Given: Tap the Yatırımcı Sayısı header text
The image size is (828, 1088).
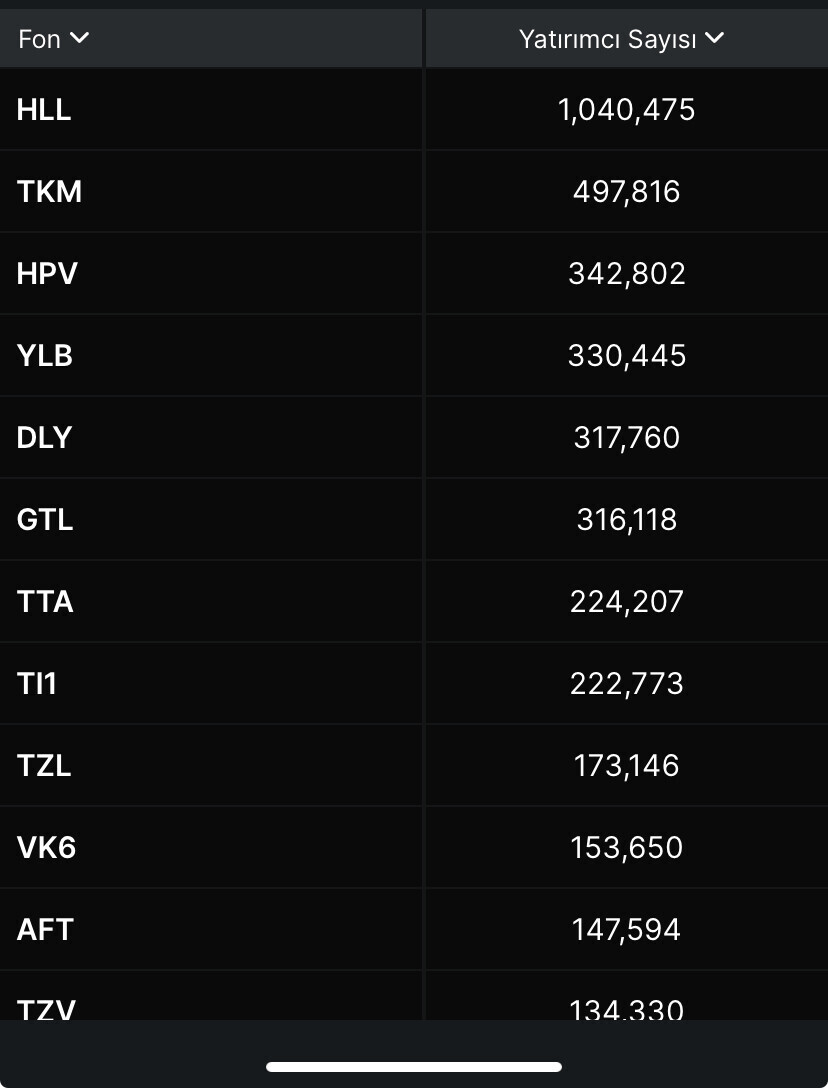Looking at the screenshot, I should tap(607, 40).
